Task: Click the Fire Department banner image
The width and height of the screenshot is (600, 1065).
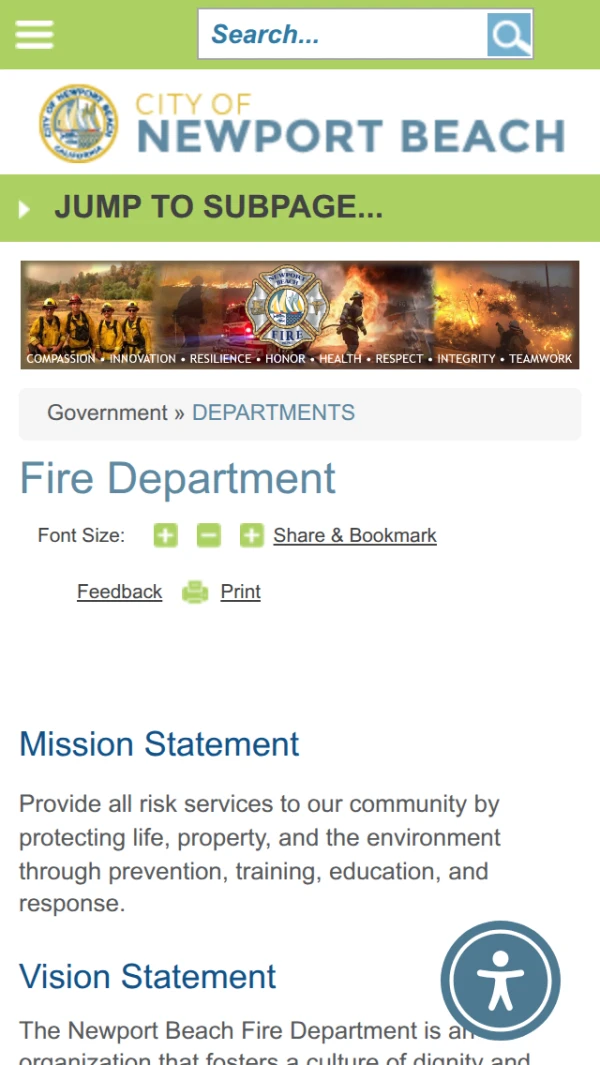Action: pyautogui.click(x=300, y=315)
